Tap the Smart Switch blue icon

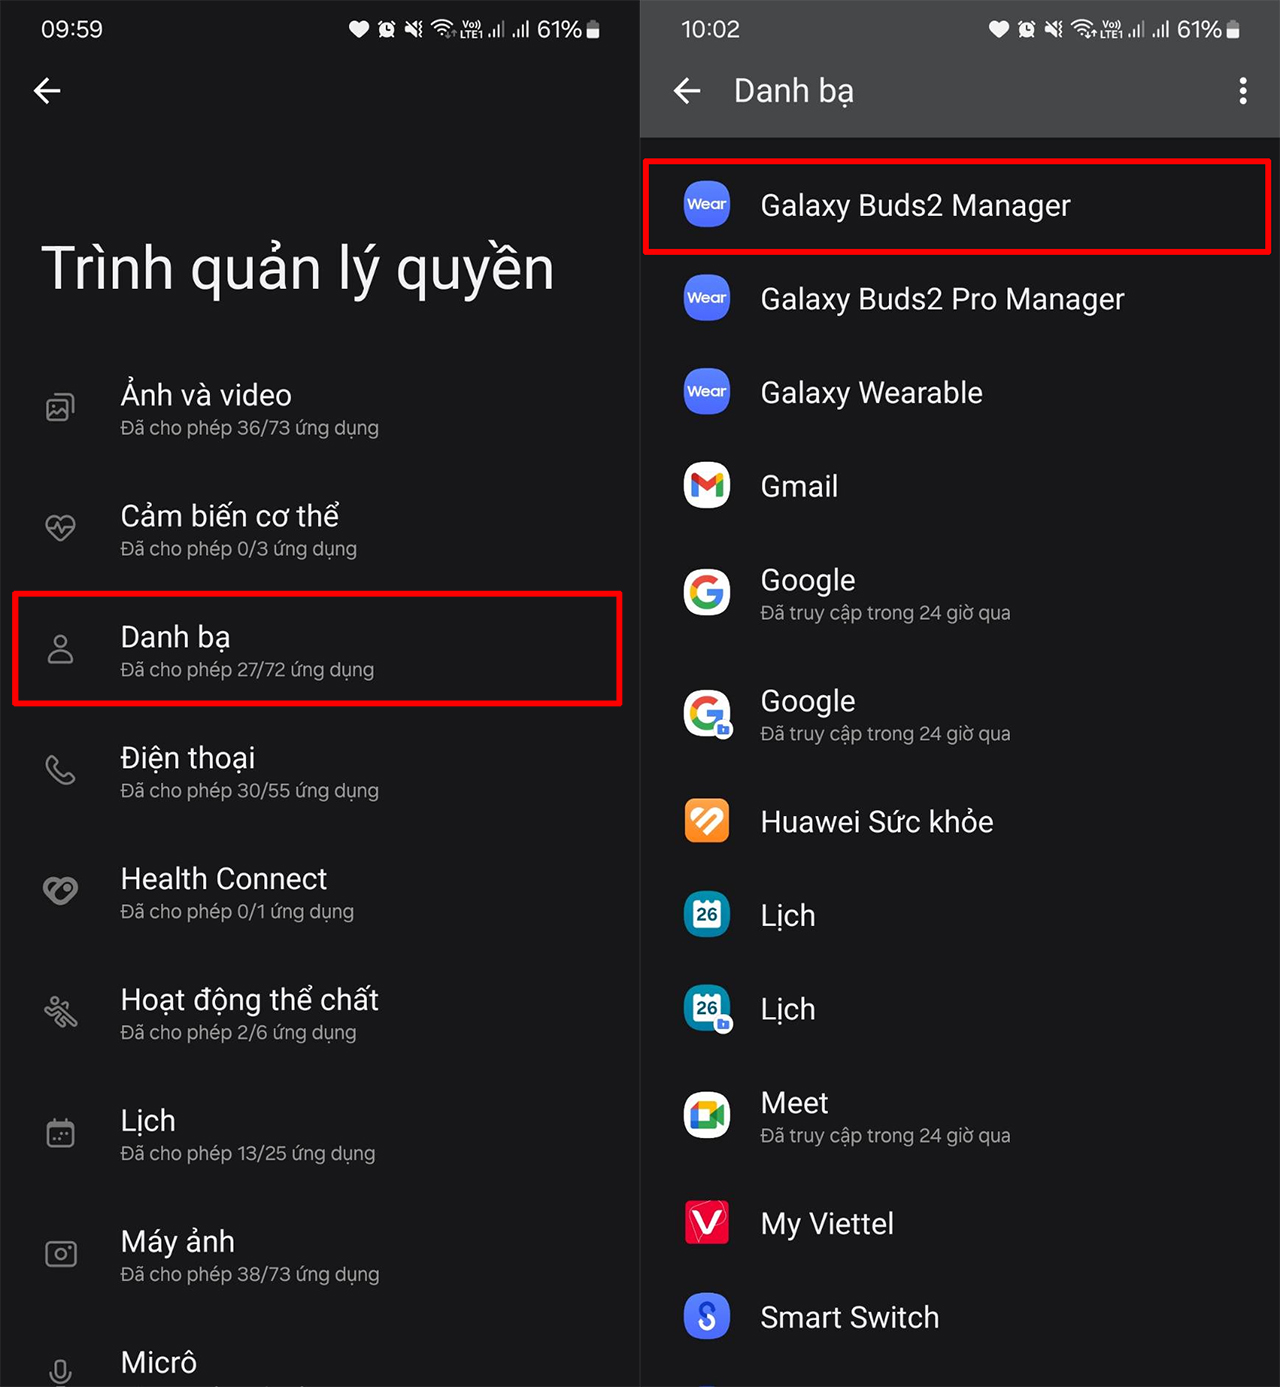pyautogui.click(x=707, y=1316)
